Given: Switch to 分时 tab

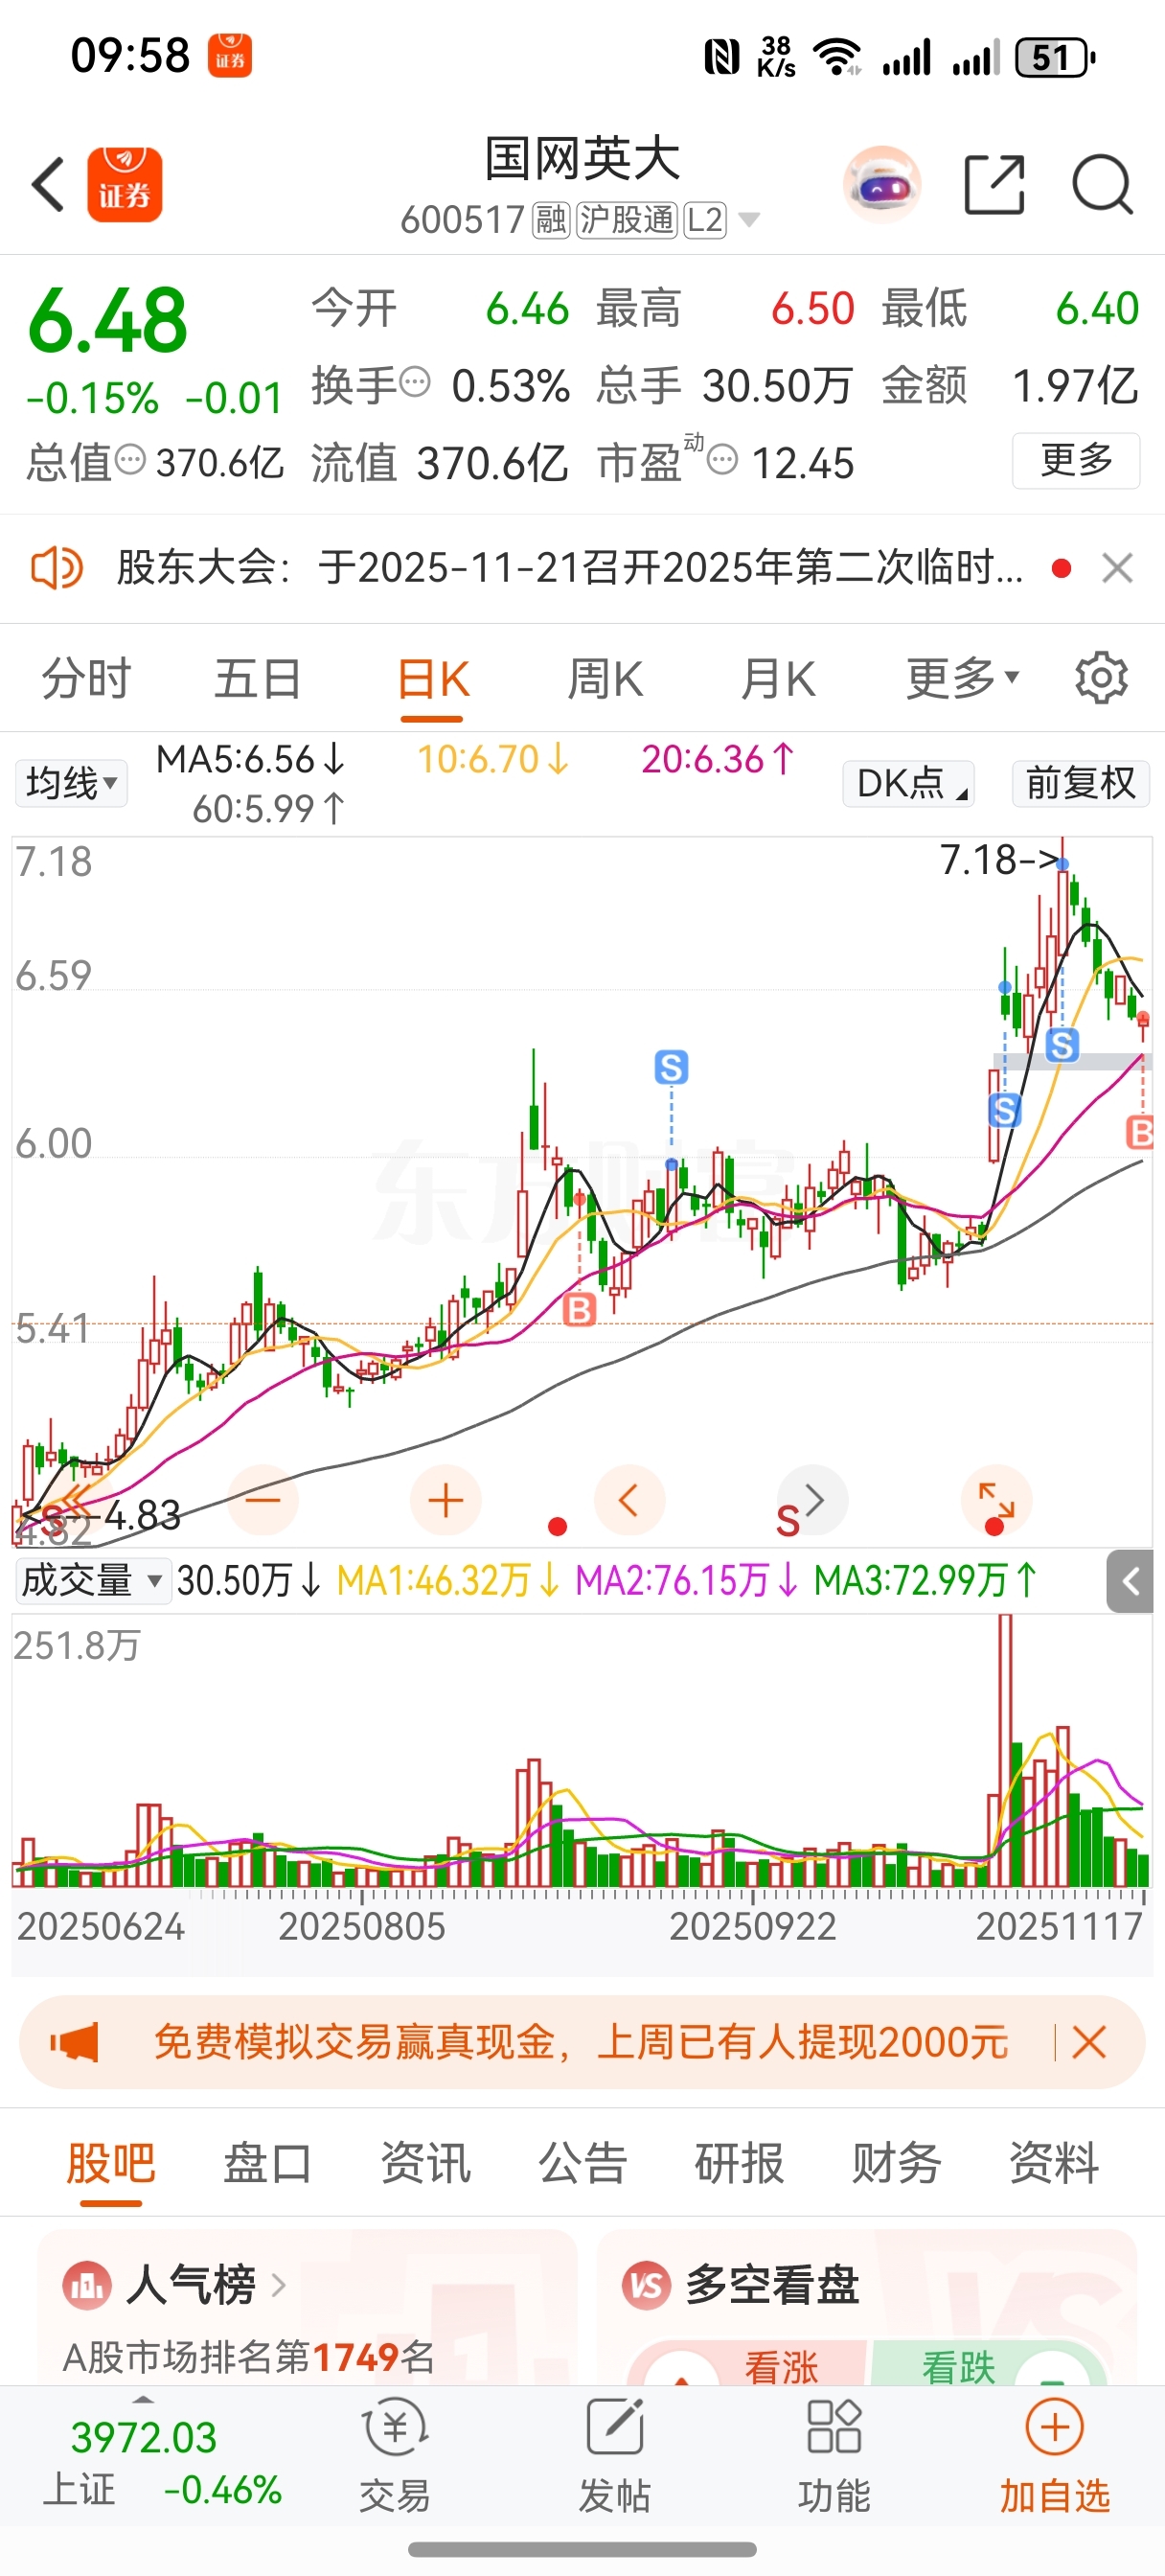Looking at the screenshot, I should pyautogui.click(x=86, y=678).
